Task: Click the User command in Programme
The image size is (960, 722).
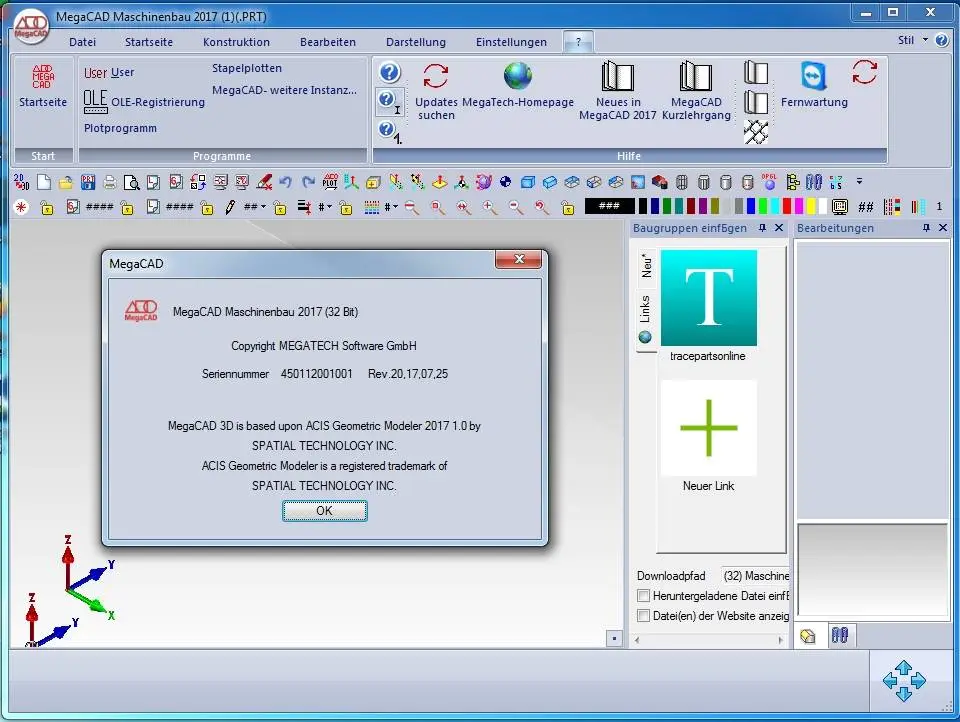Action: [109, 72]
